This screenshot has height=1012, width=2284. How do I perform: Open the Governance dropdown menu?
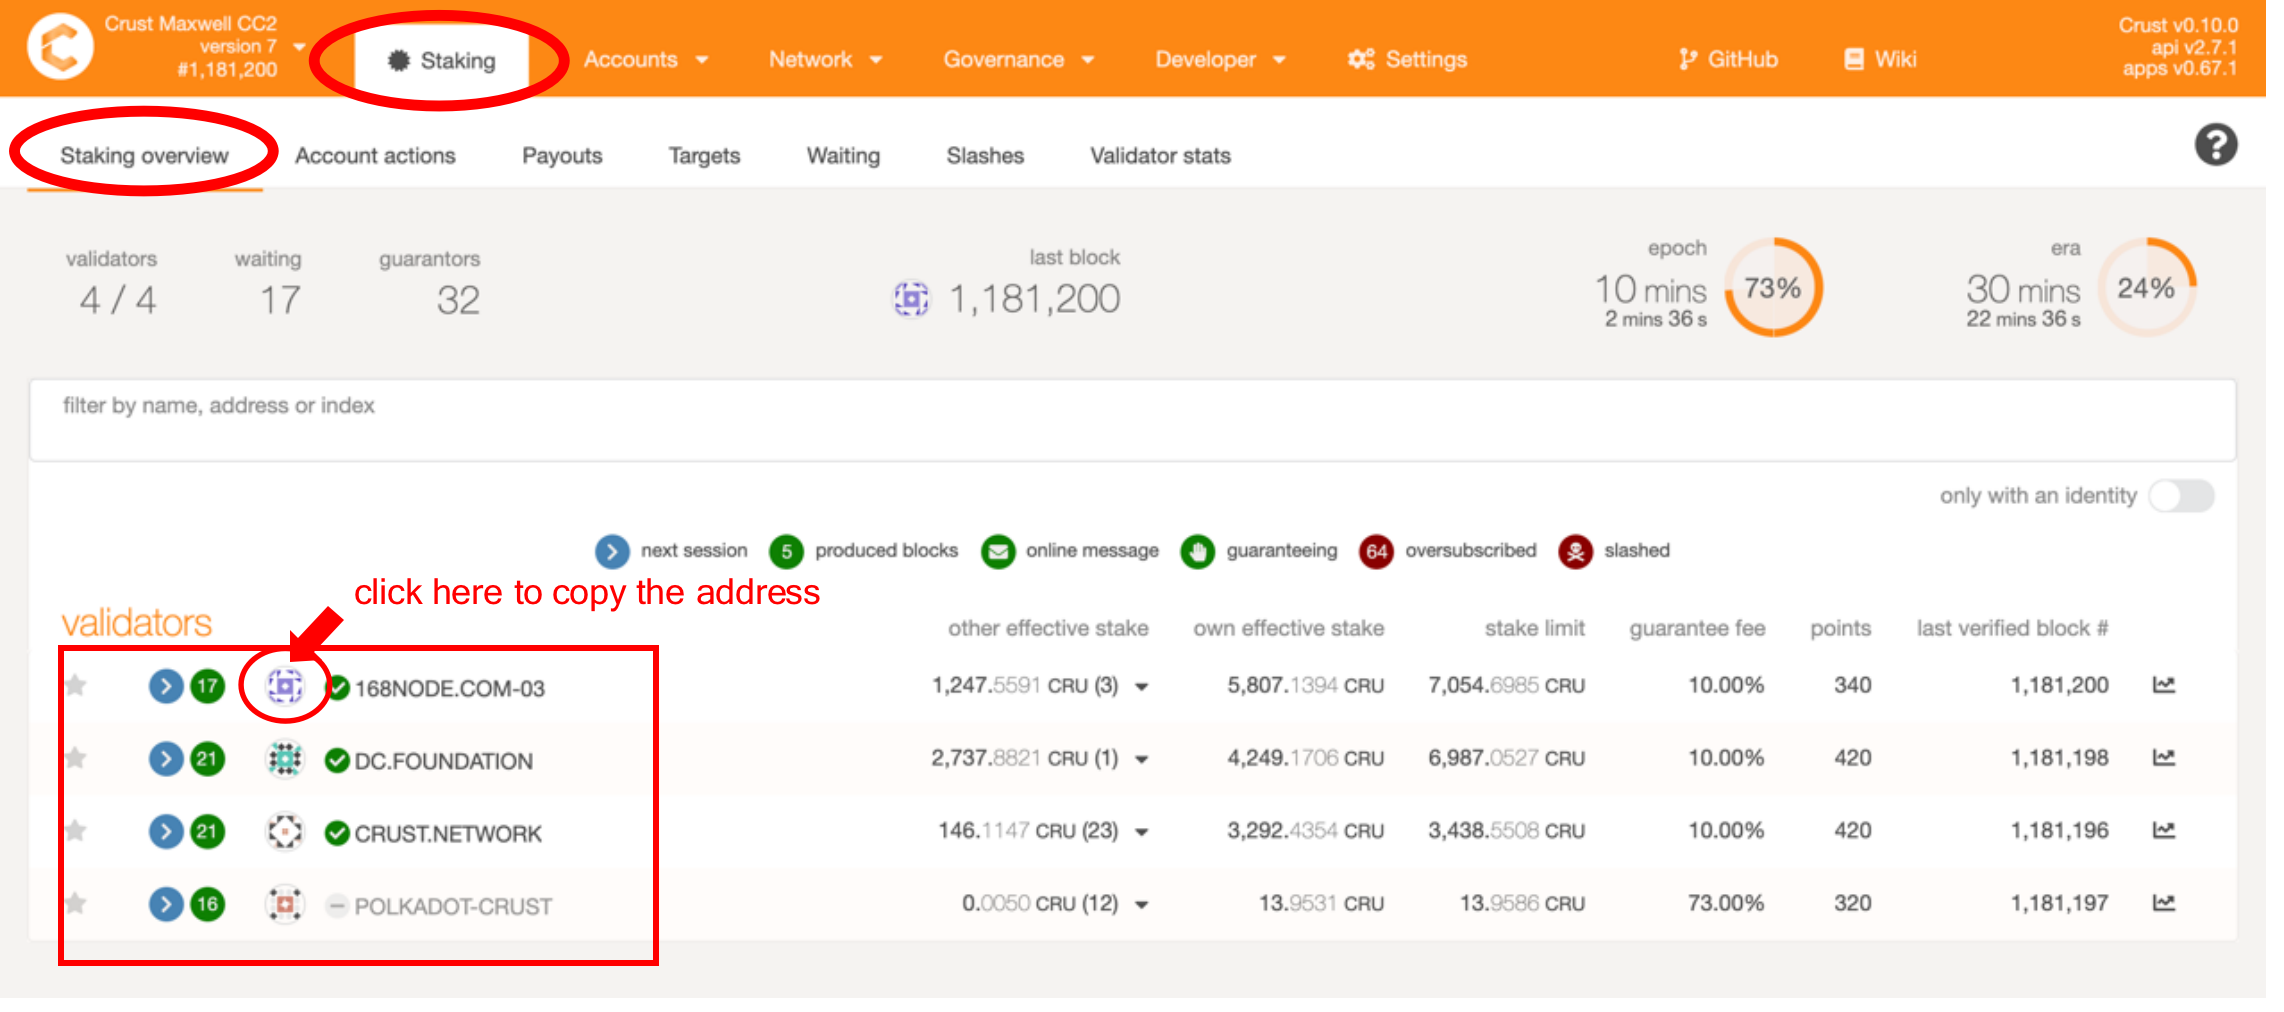pos(1019,59)
